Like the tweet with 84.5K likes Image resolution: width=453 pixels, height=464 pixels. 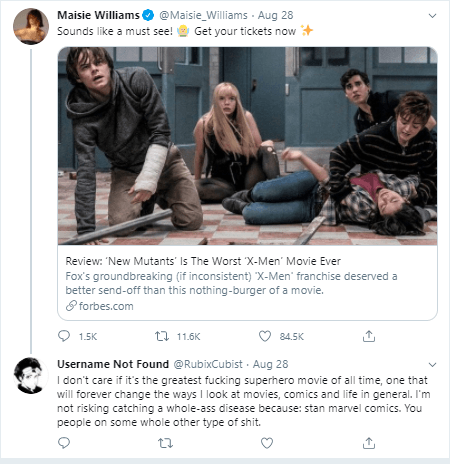(x=265, y=336)
